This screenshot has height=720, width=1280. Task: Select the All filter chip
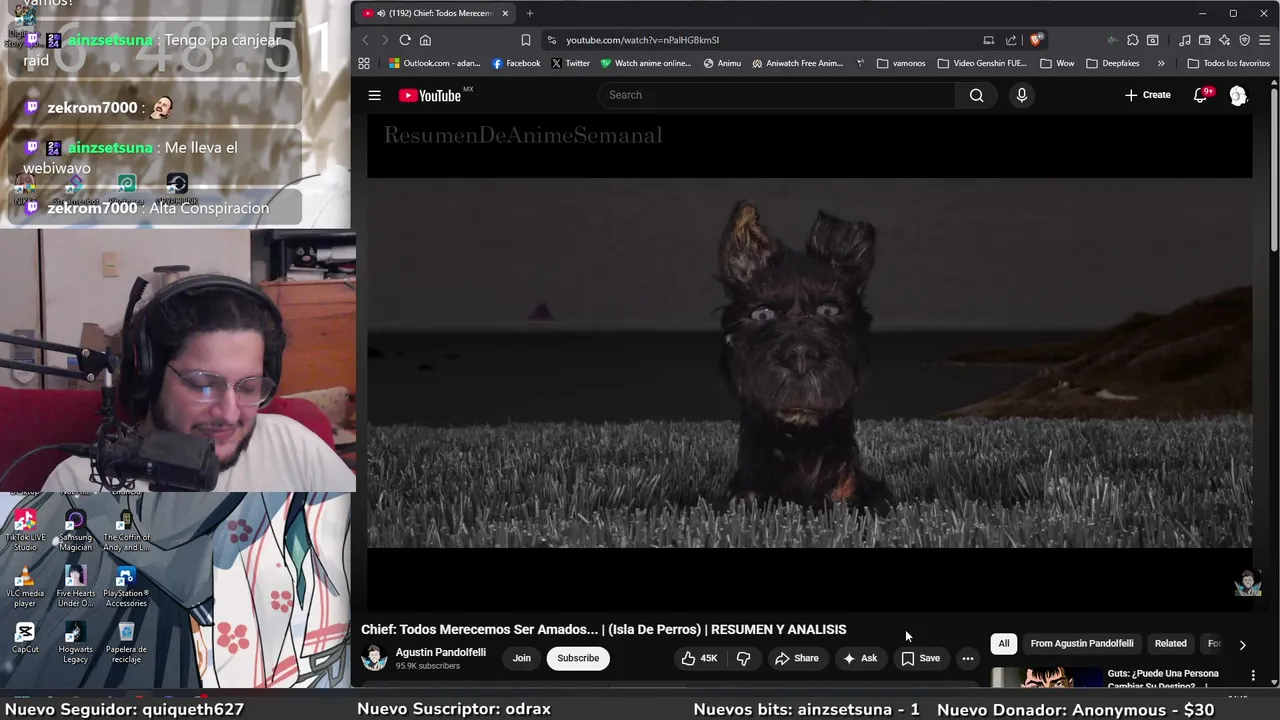tap(1004, 644)
